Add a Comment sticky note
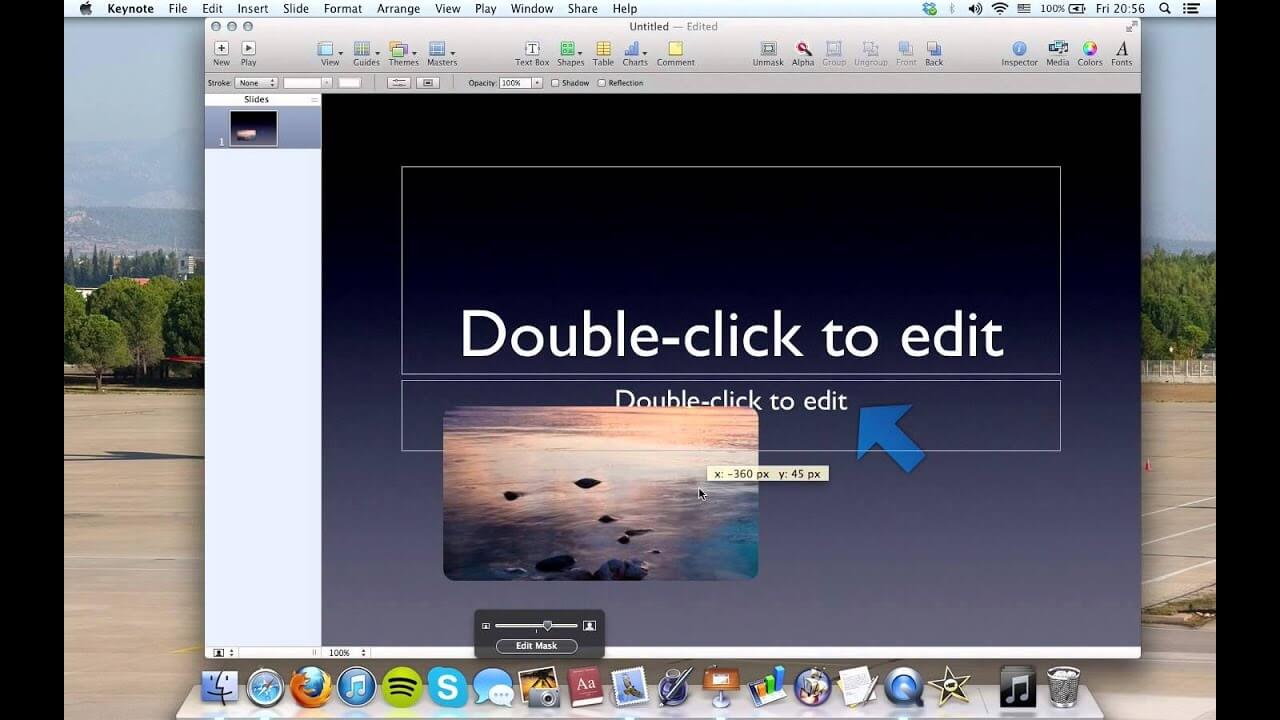 coord(676,53)
